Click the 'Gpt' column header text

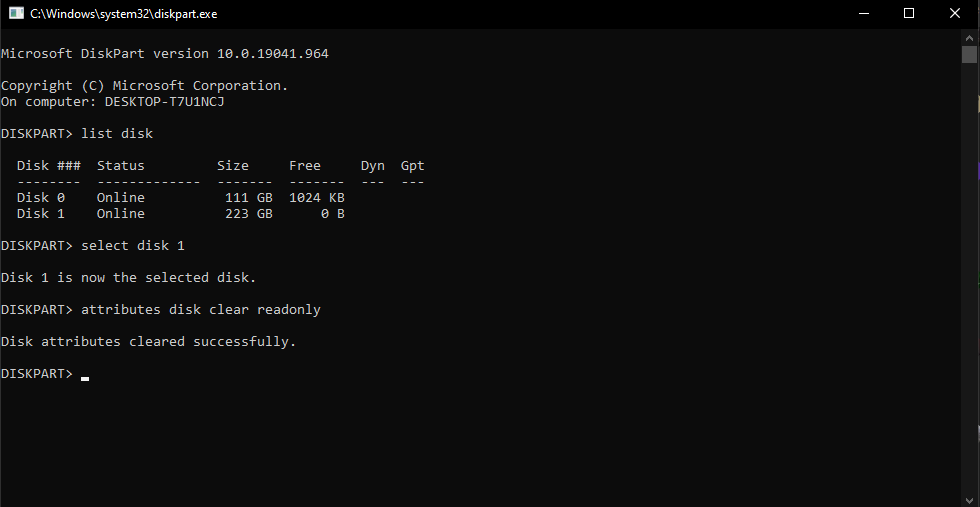(412, 166)
